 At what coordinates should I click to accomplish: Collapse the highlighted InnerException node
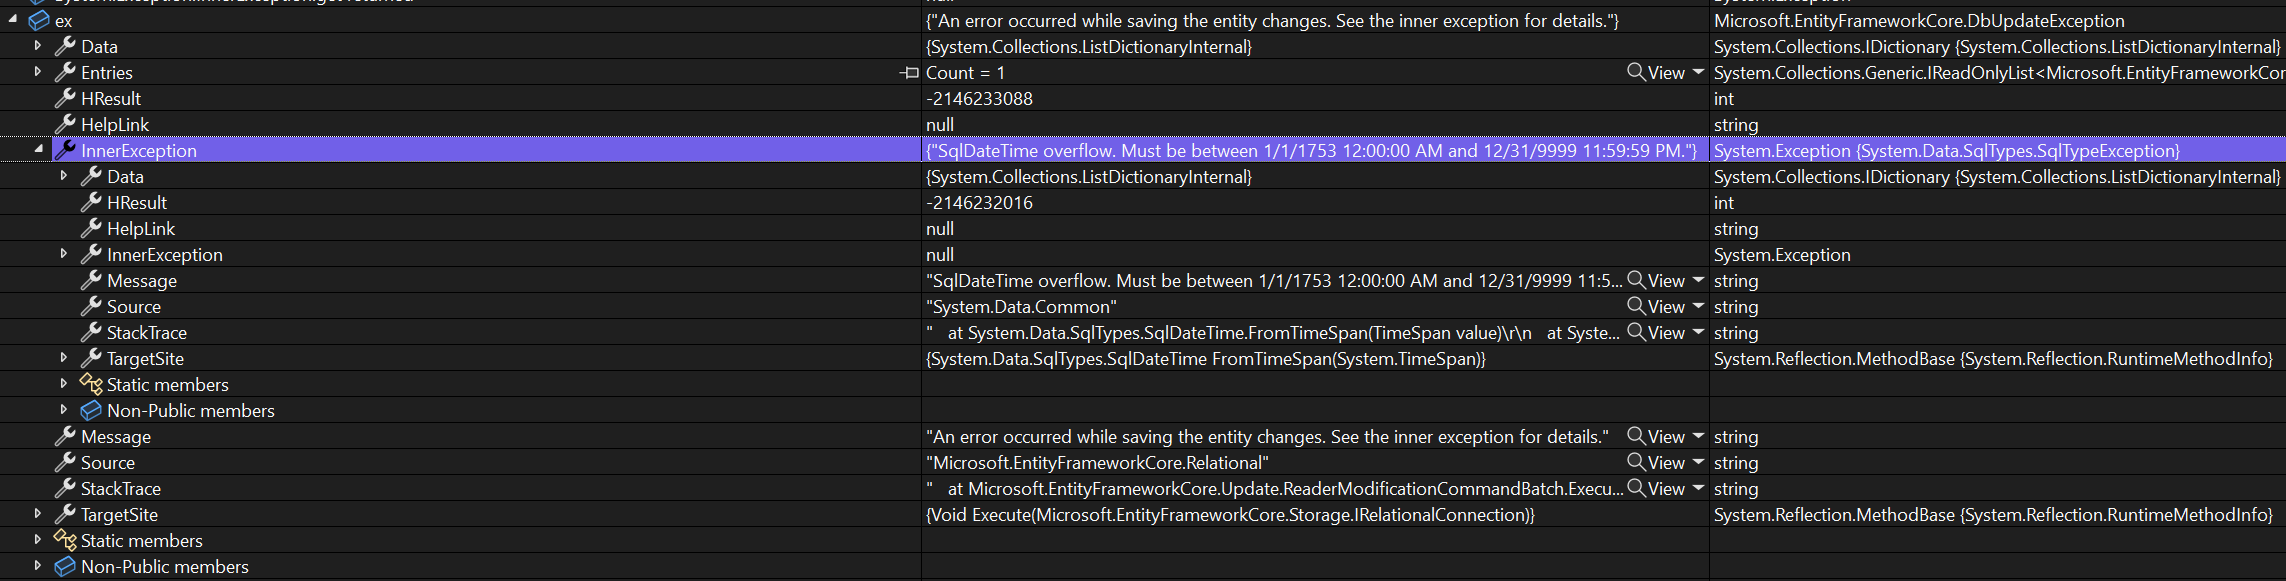point(38,151)
